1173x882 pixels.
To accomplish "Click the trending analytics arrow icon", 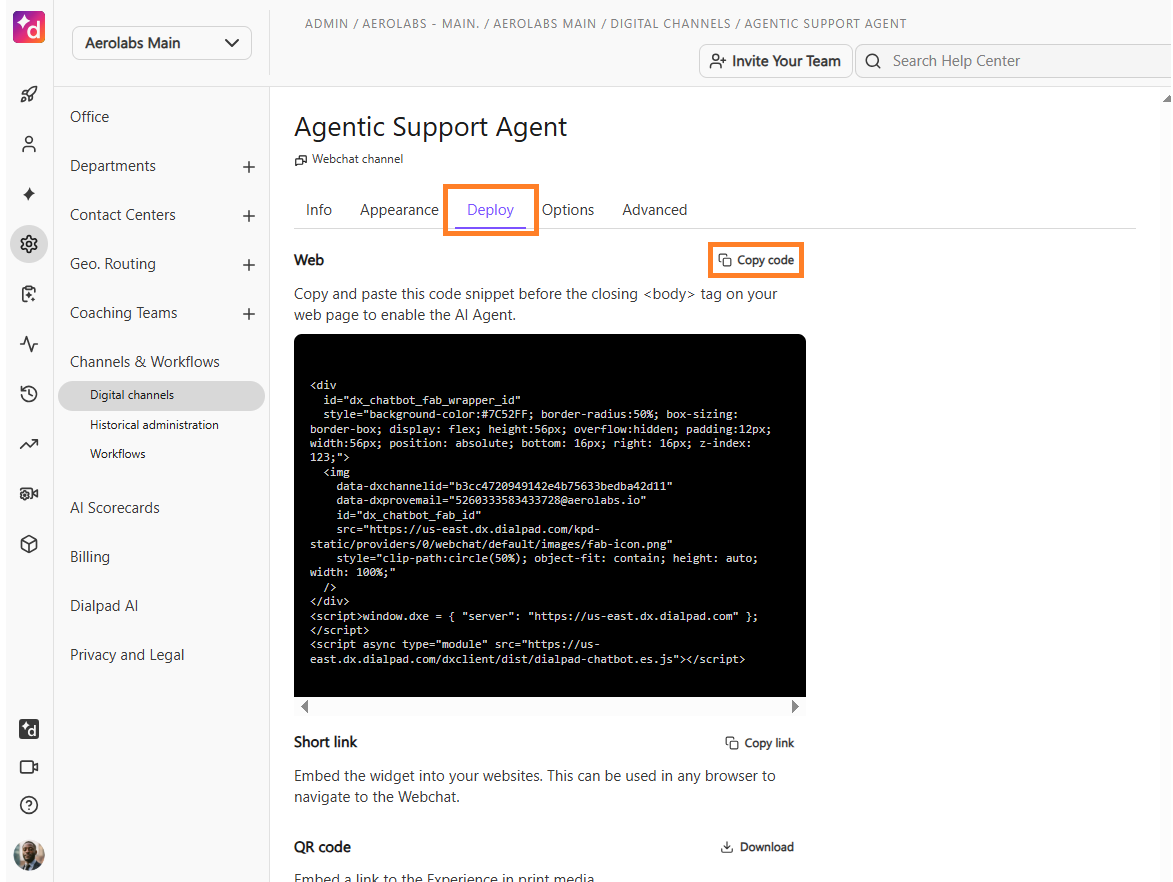I will (29, 444).
